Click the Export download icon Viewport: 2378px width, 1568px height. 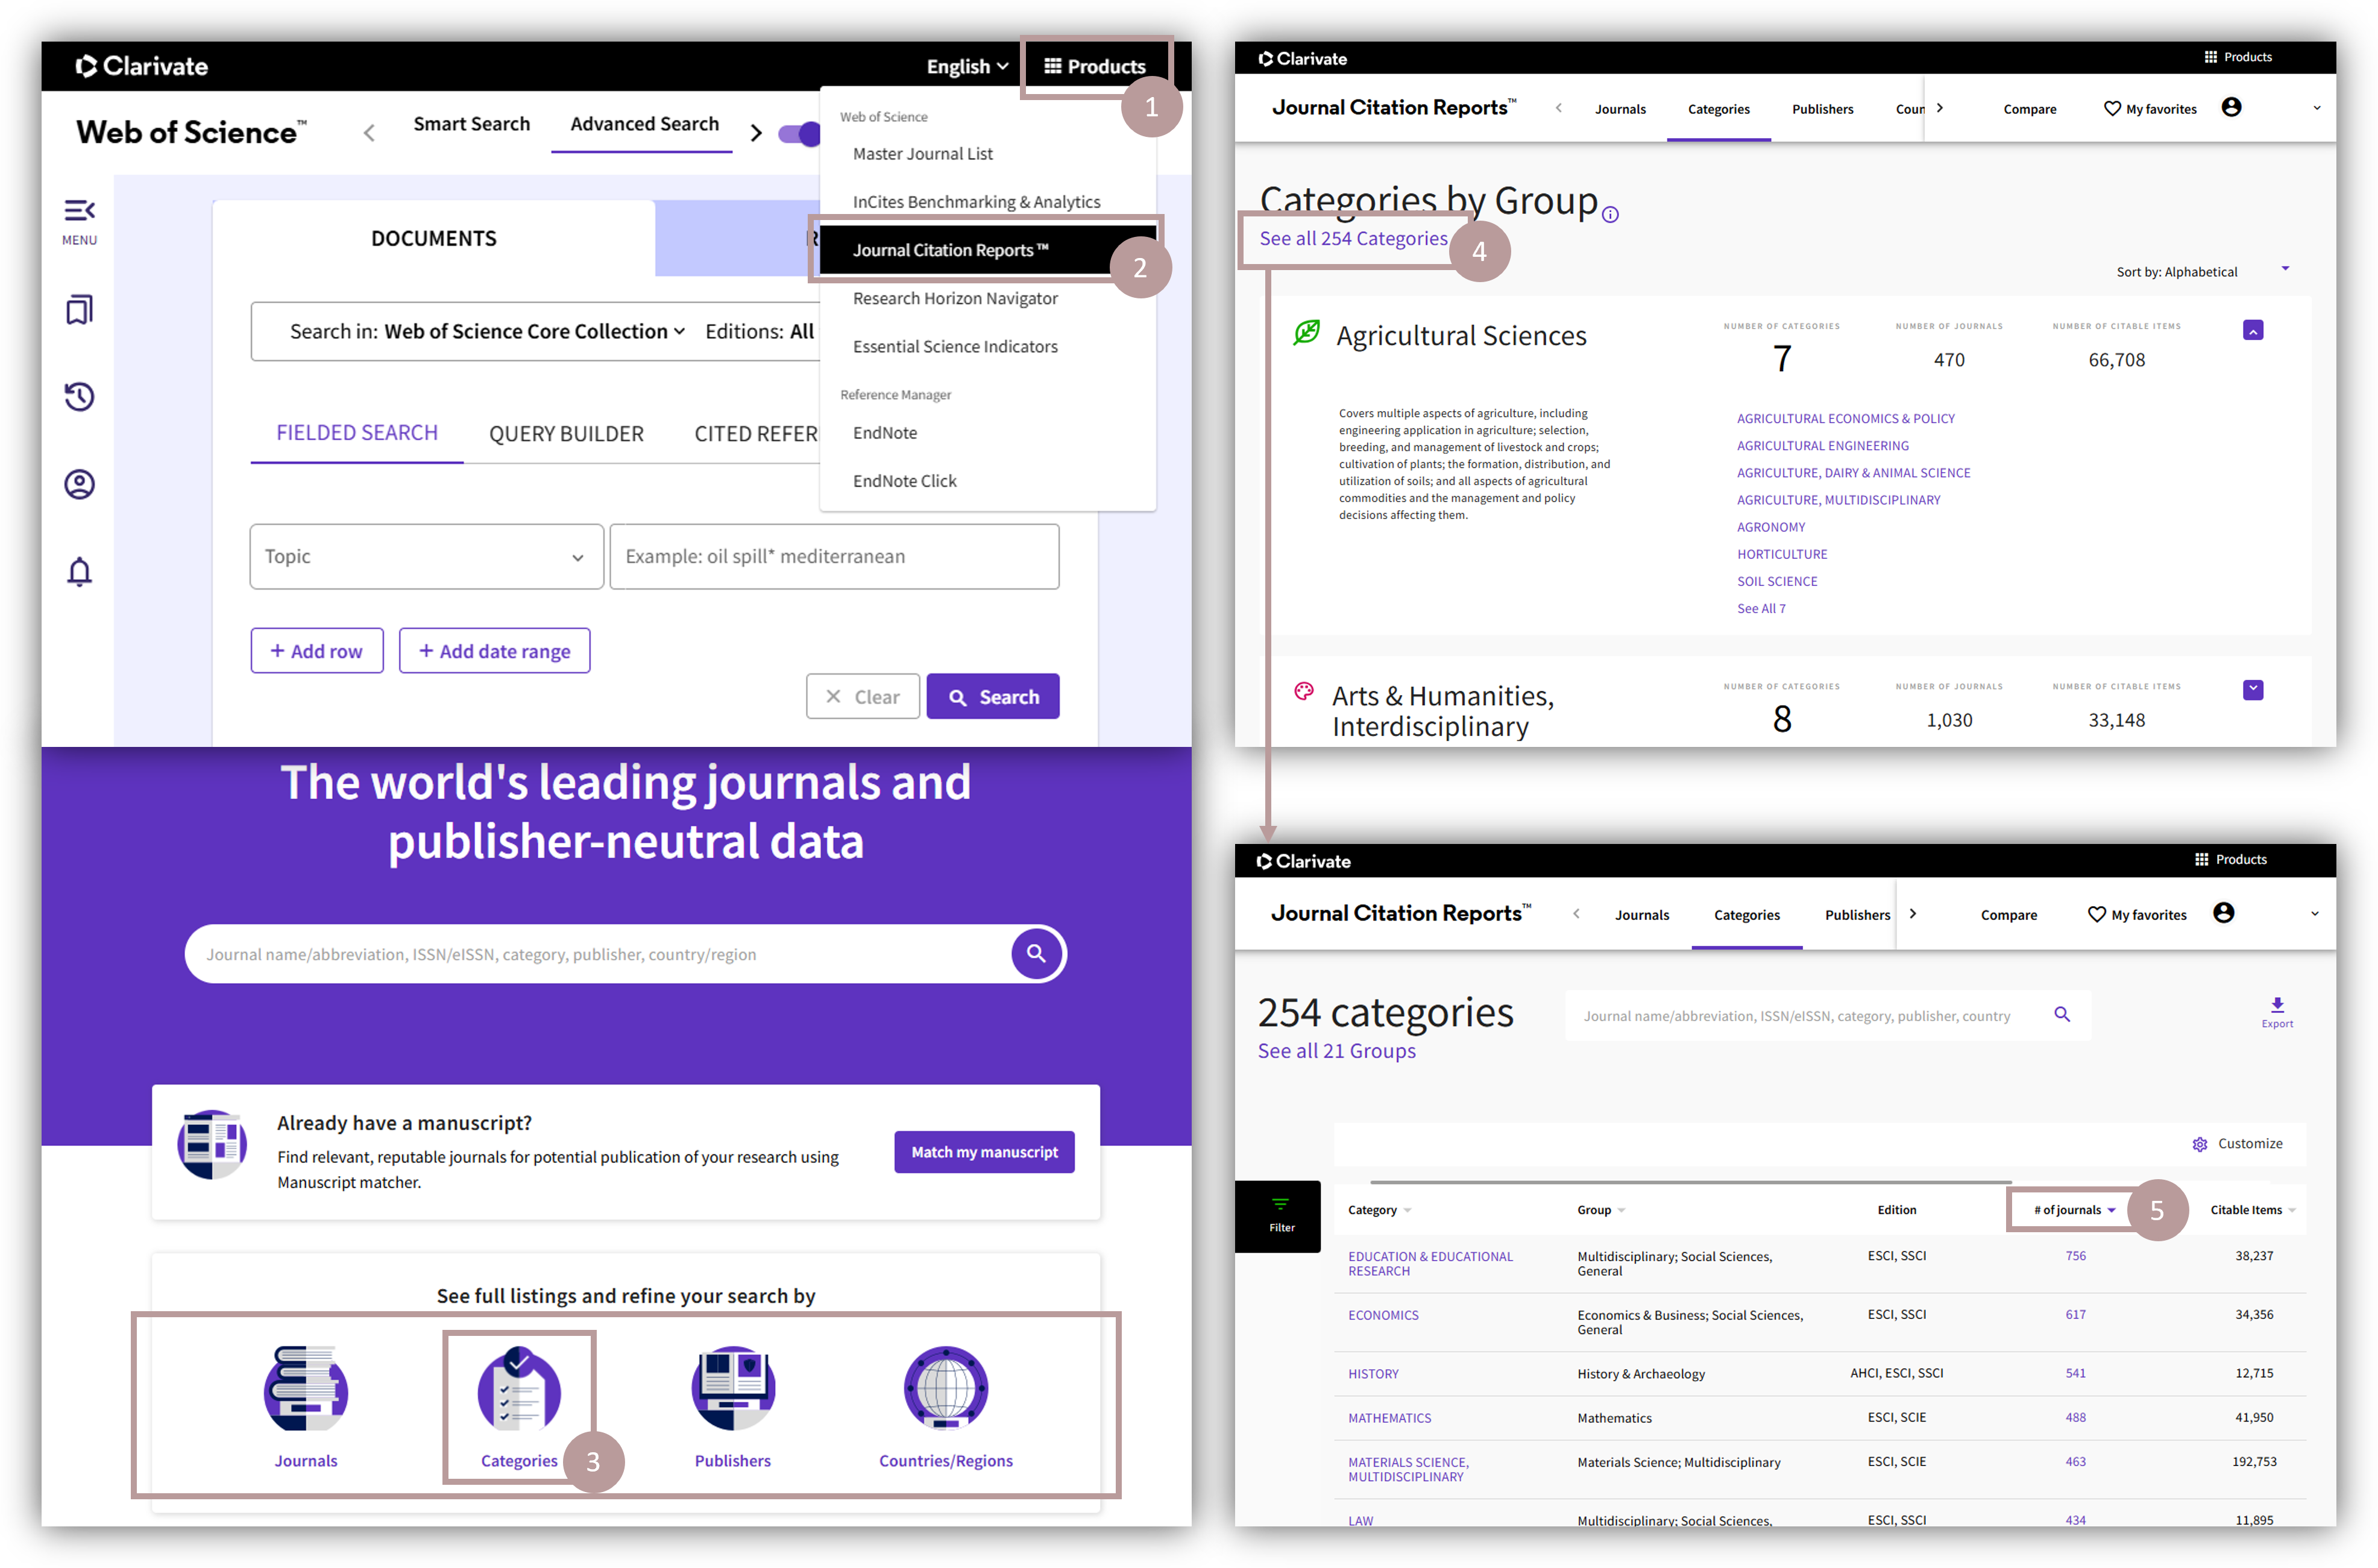click(x=2277, y=1011)
